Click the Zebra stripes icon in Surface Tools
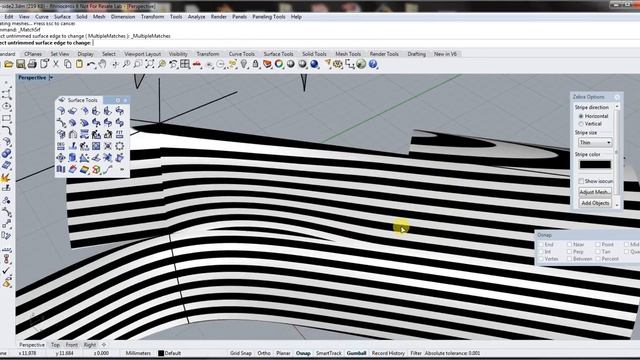The image size is (640, 360). click(61, 169)
